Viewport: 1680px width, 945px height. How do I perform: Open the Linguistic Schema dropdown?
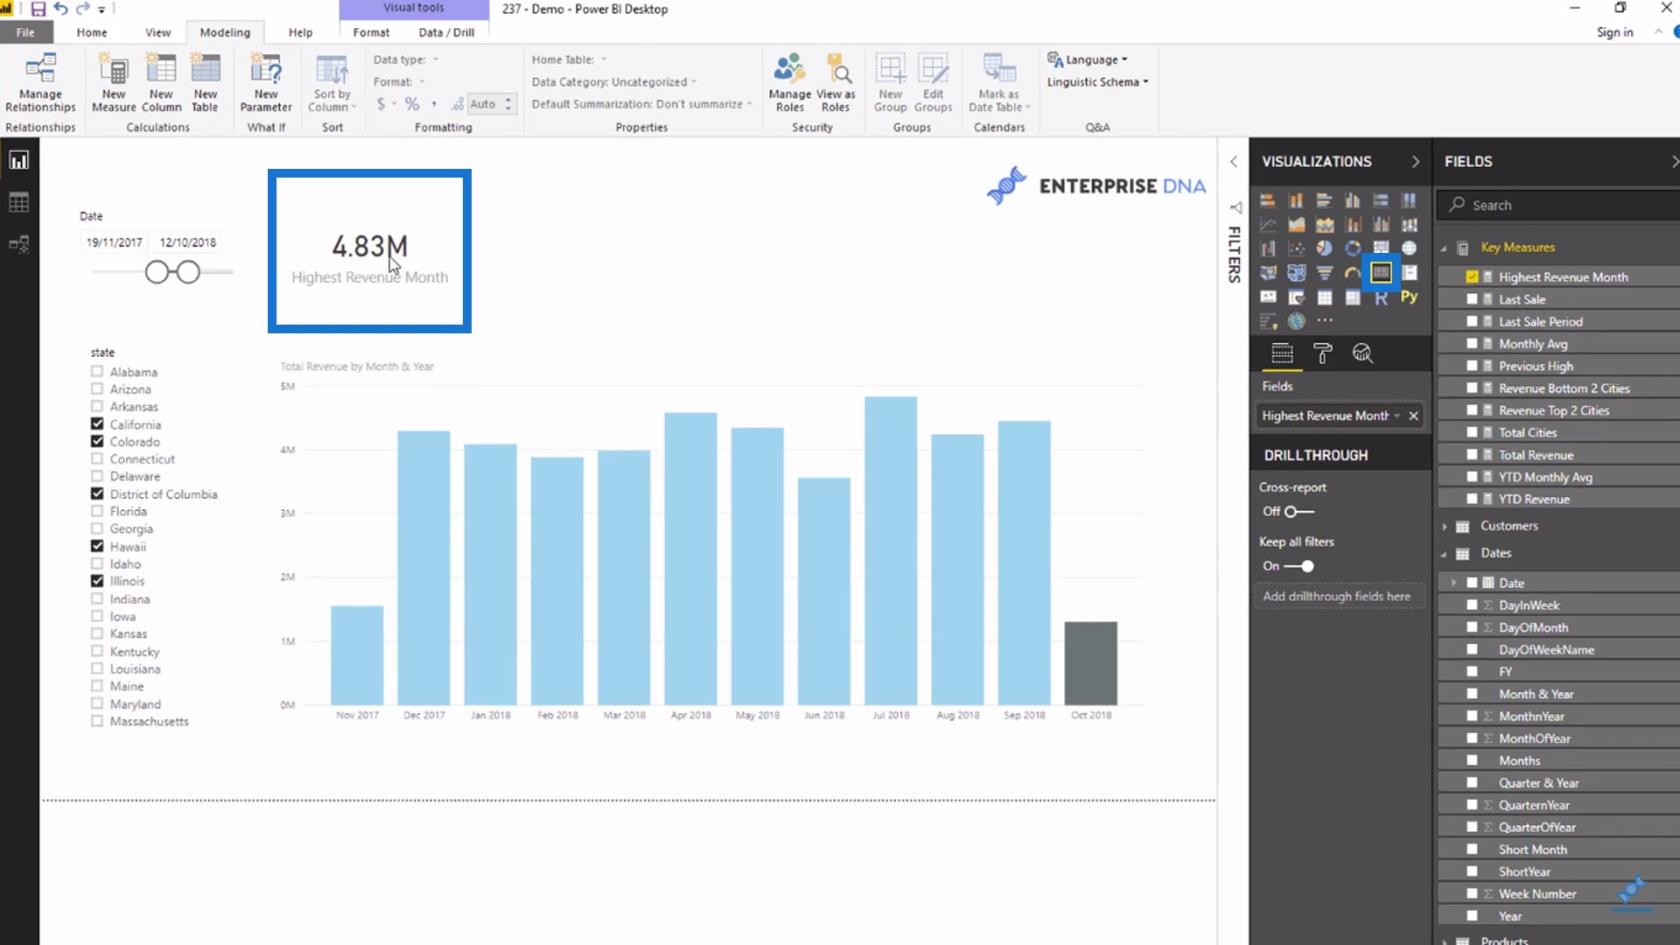[x=1098, y=82]
